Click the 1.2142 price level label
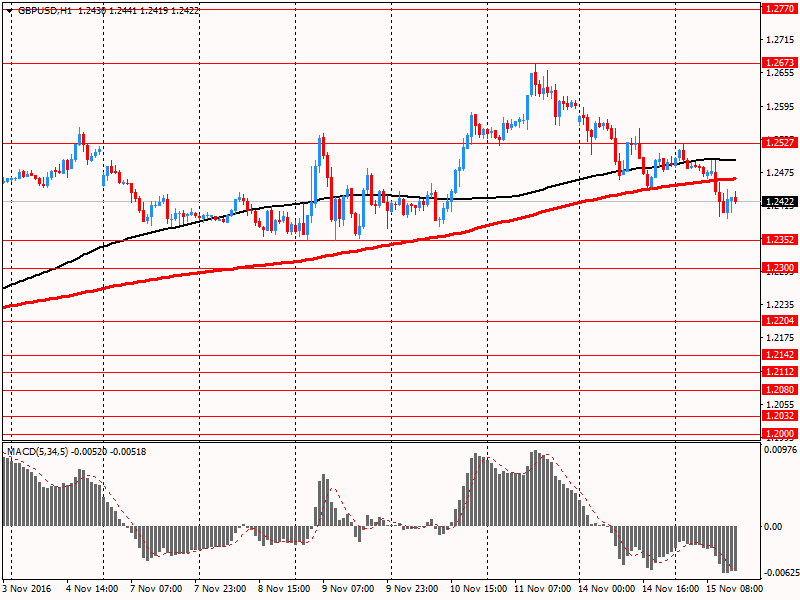 (778, 355)
